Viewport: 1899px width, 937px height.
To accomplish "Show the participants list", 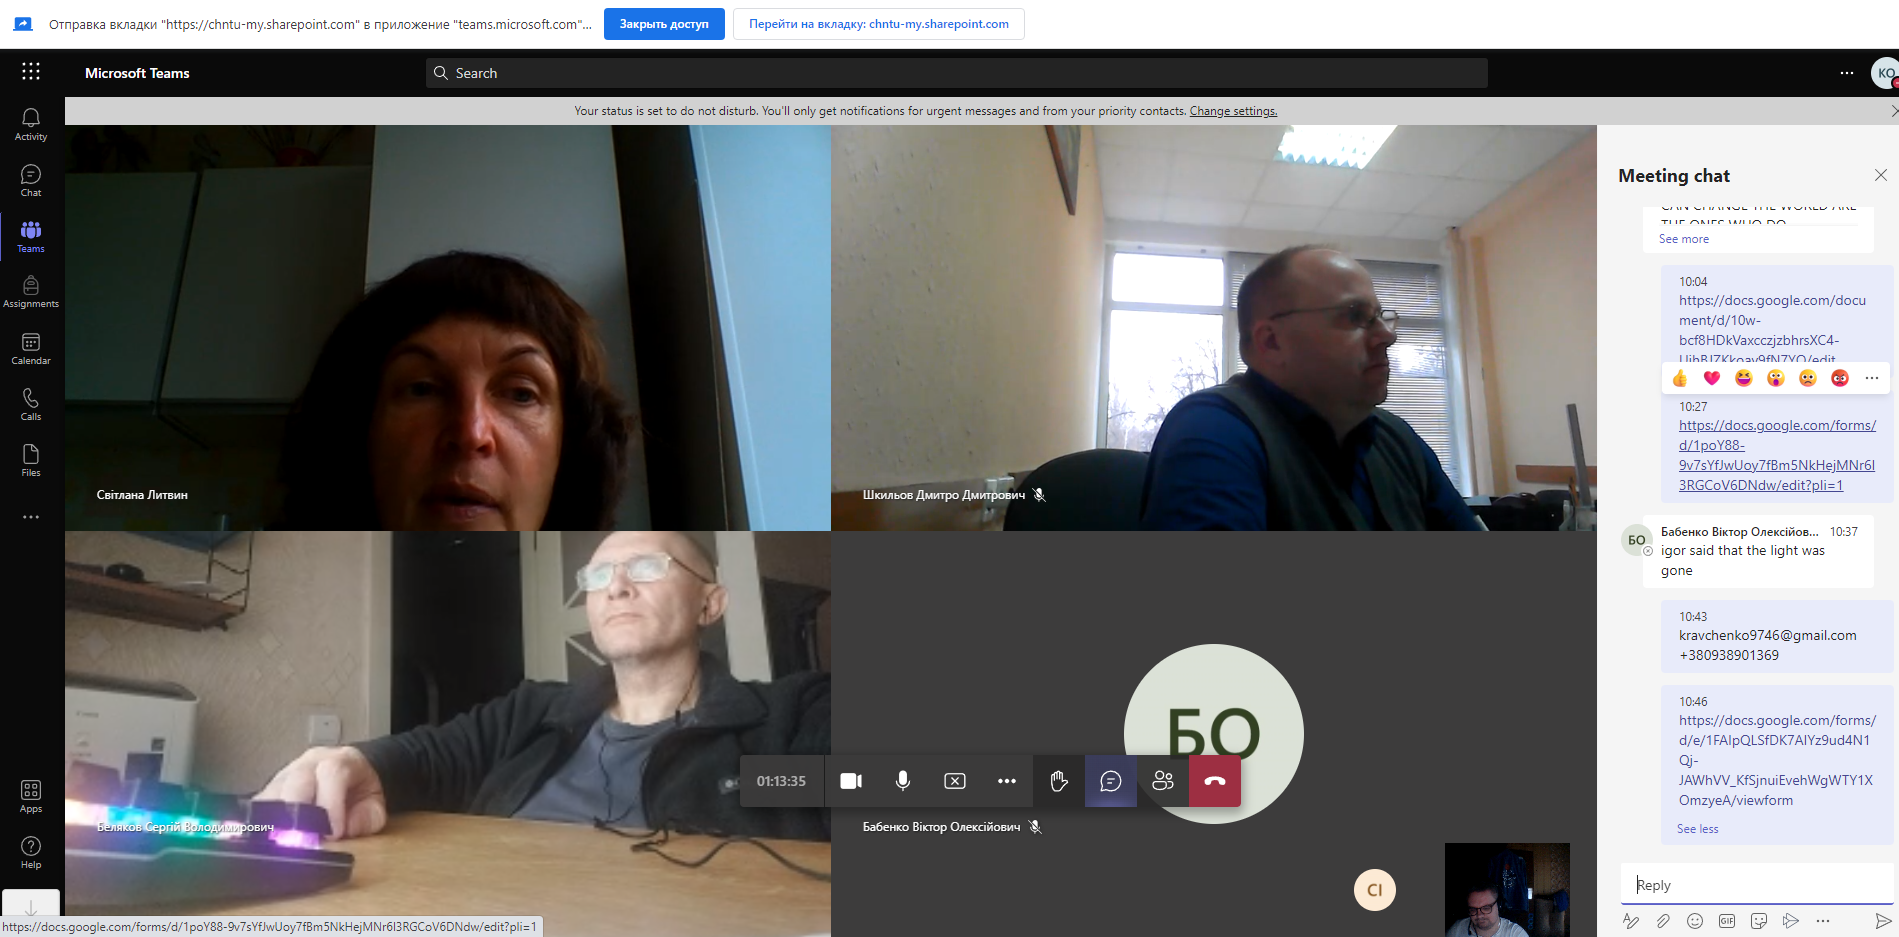I will [x=1163, y=781].
